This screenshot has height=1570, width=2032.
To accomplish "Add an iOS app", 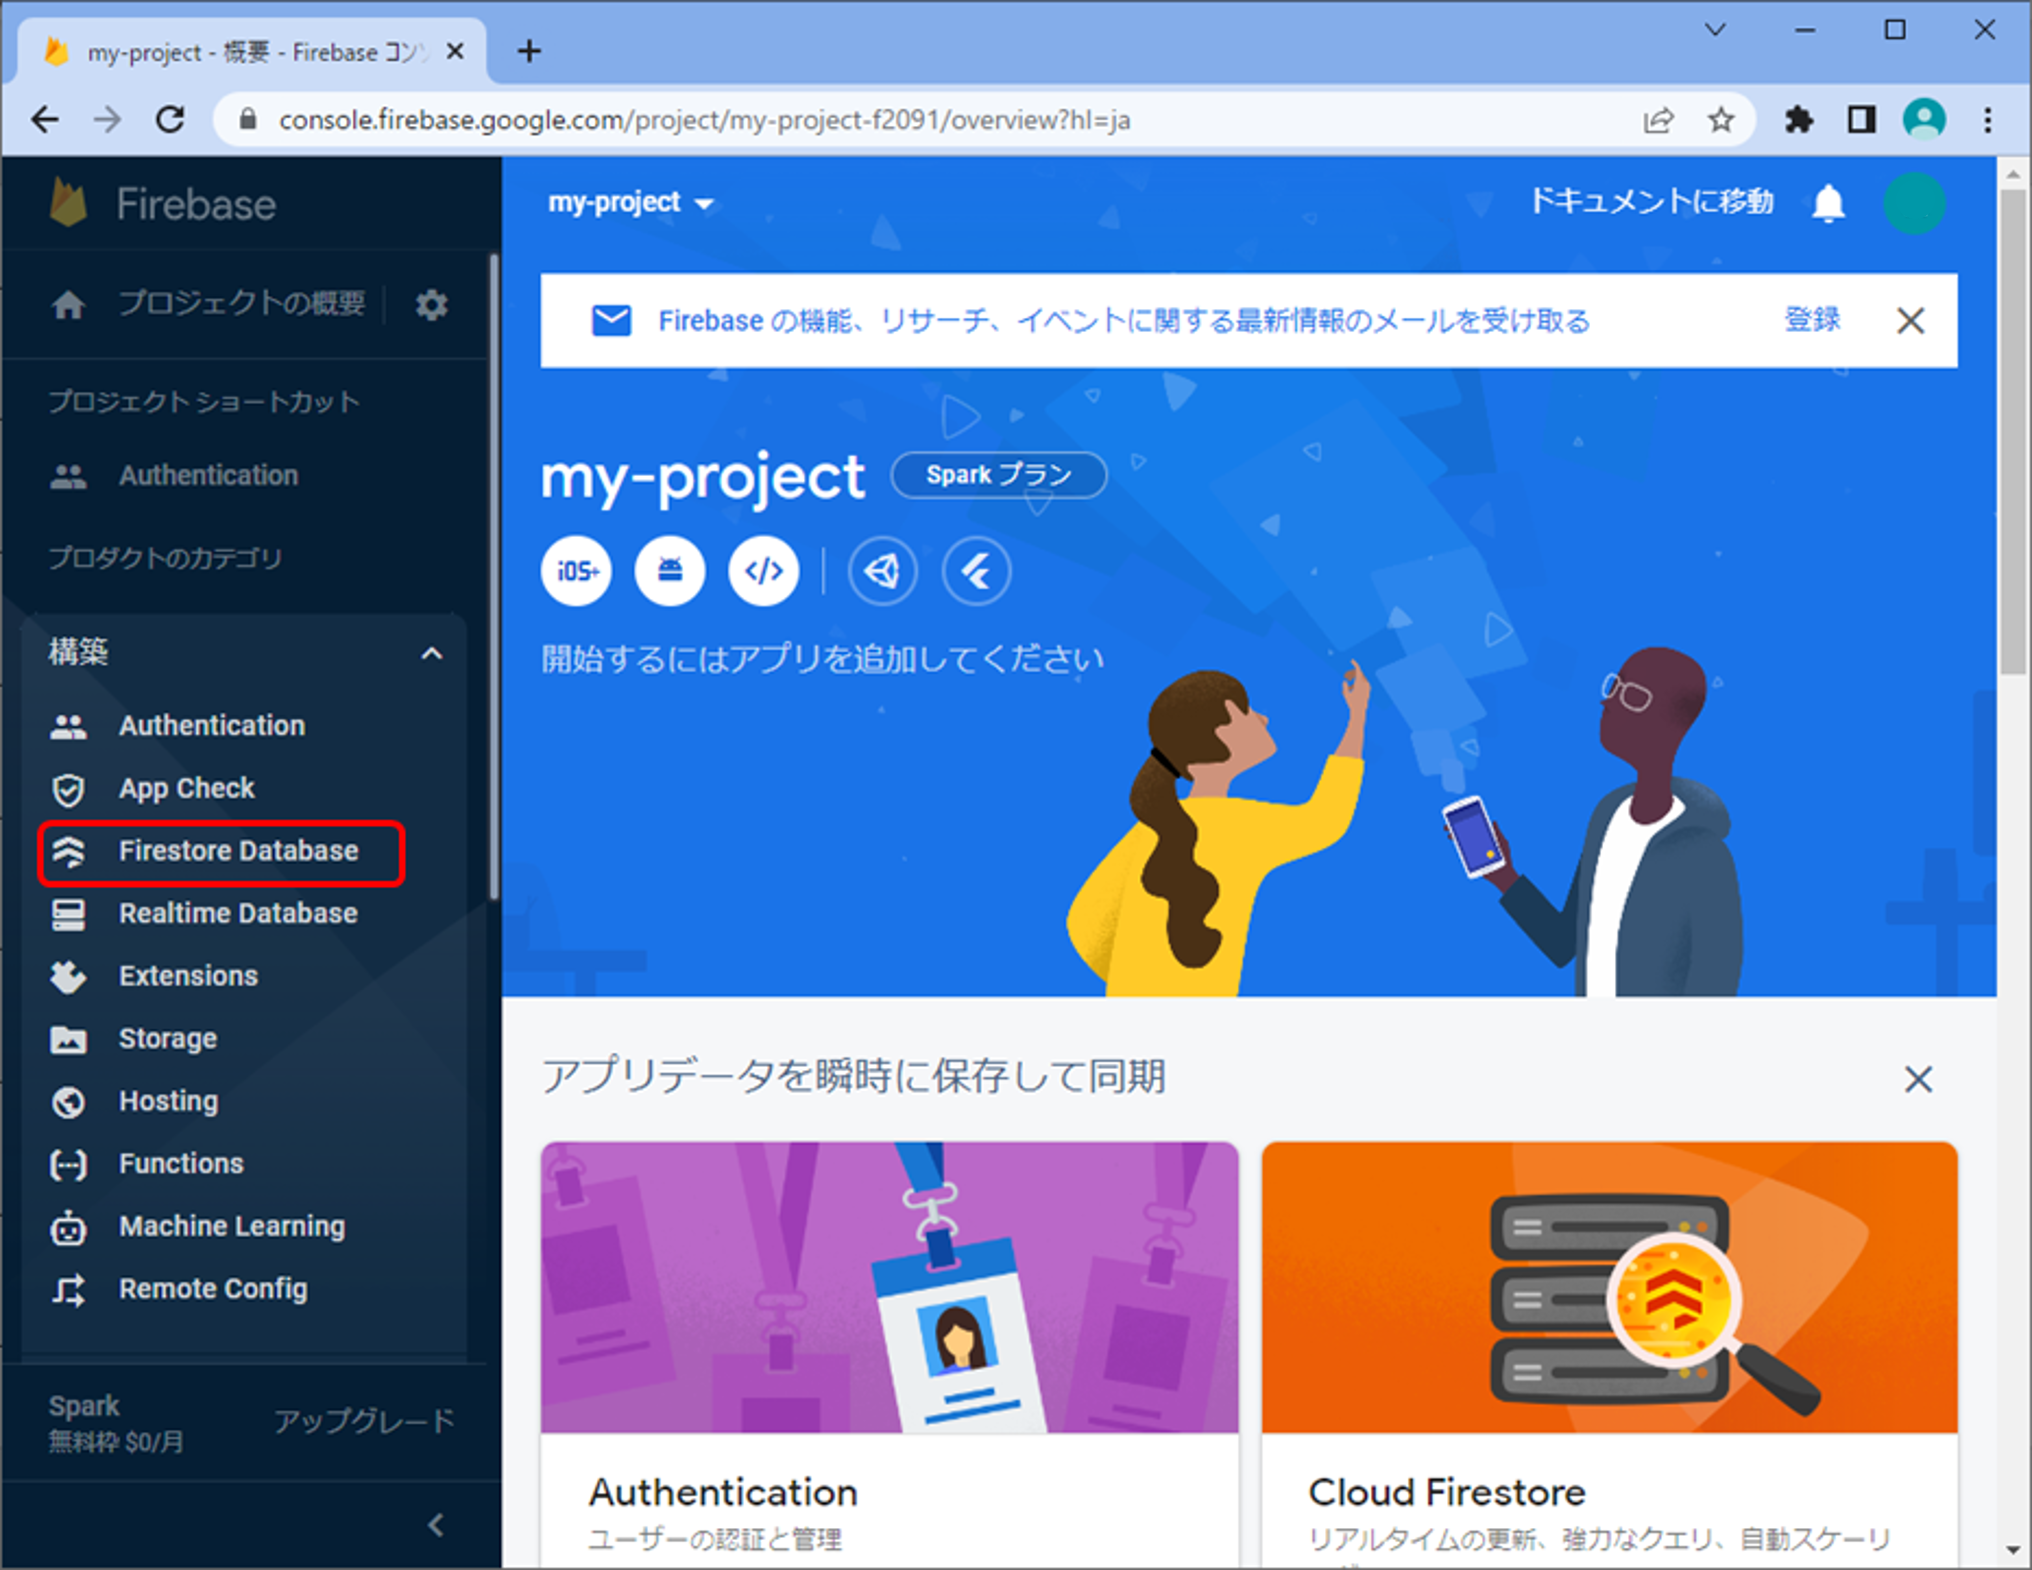I will click(x=576, y=571).
